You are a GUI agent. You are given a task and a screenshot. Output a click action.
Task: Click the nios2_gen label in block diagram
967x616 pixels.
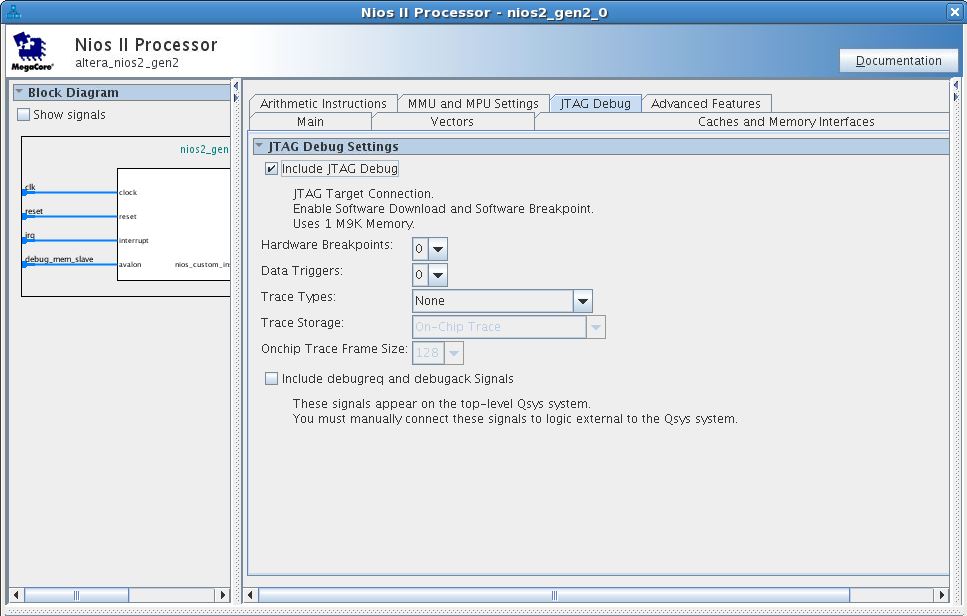(204, 149)
